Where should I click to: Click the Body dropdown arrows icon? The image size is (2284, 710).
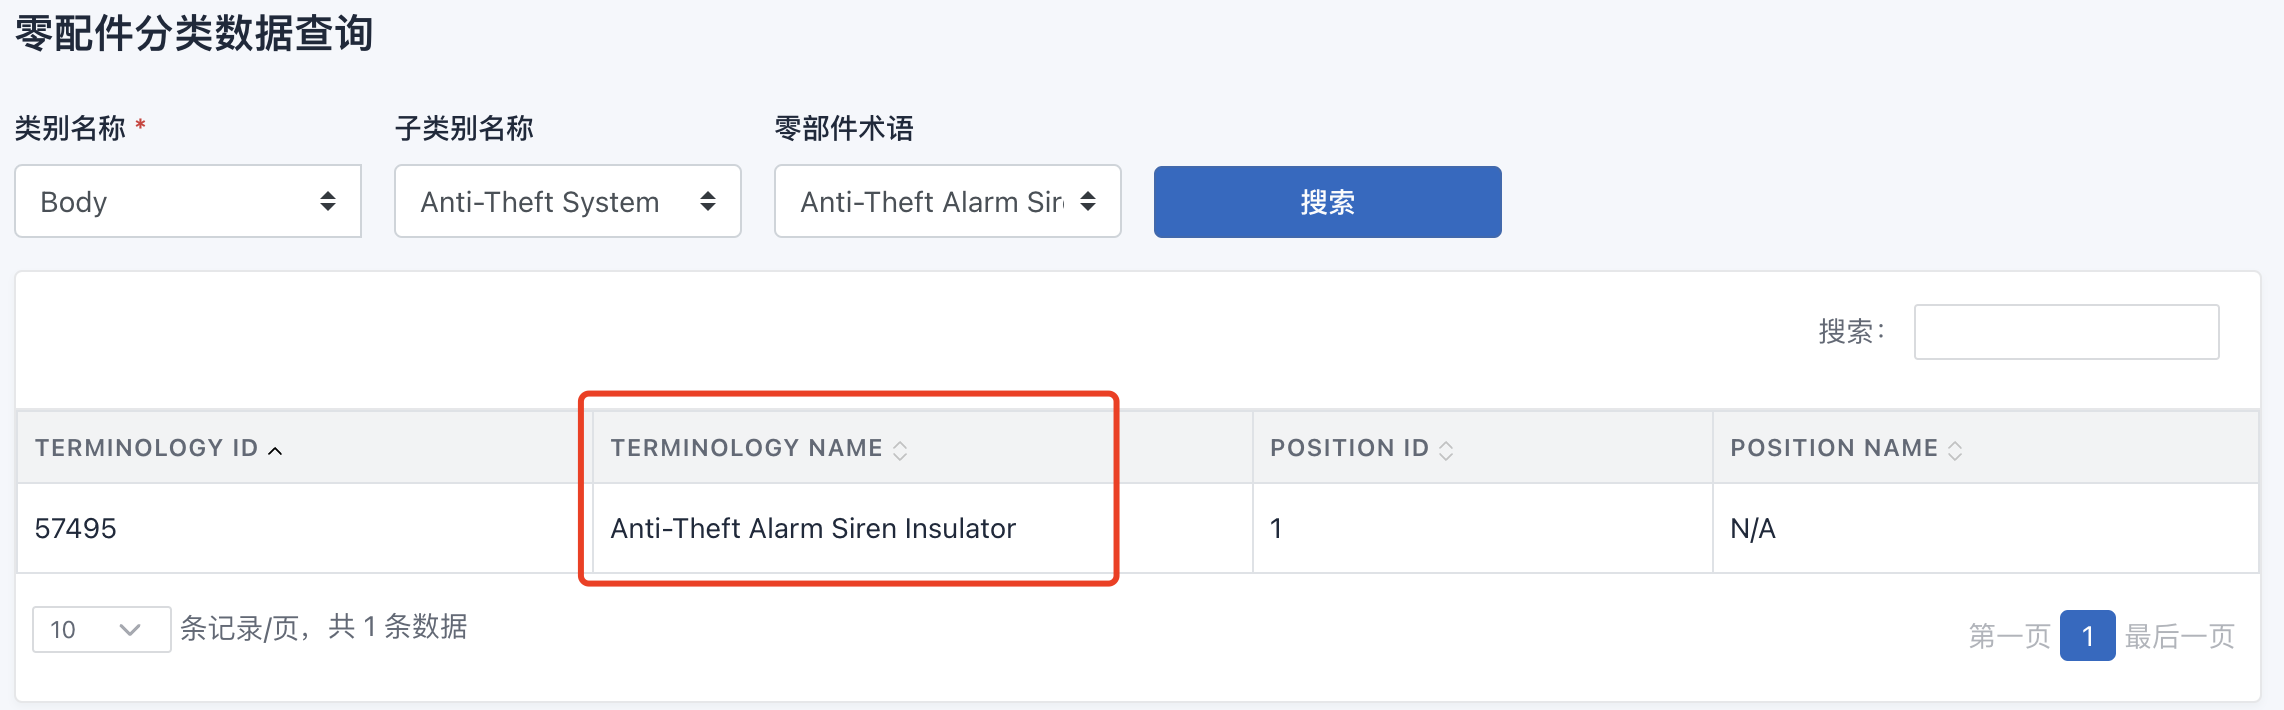(x=327, y=201)
